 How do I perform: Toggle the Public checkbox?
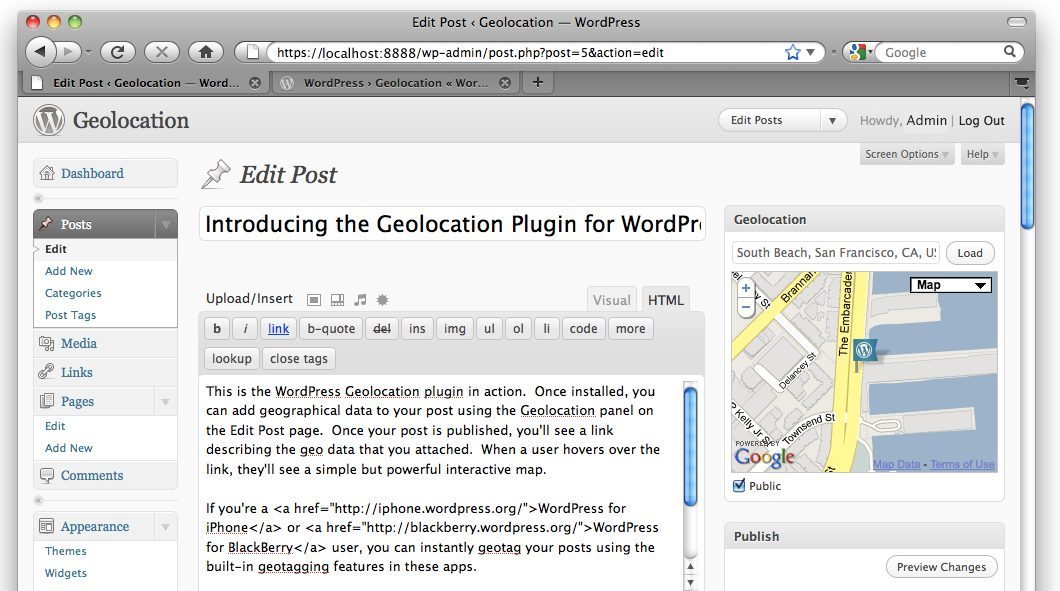coord(739,485)
